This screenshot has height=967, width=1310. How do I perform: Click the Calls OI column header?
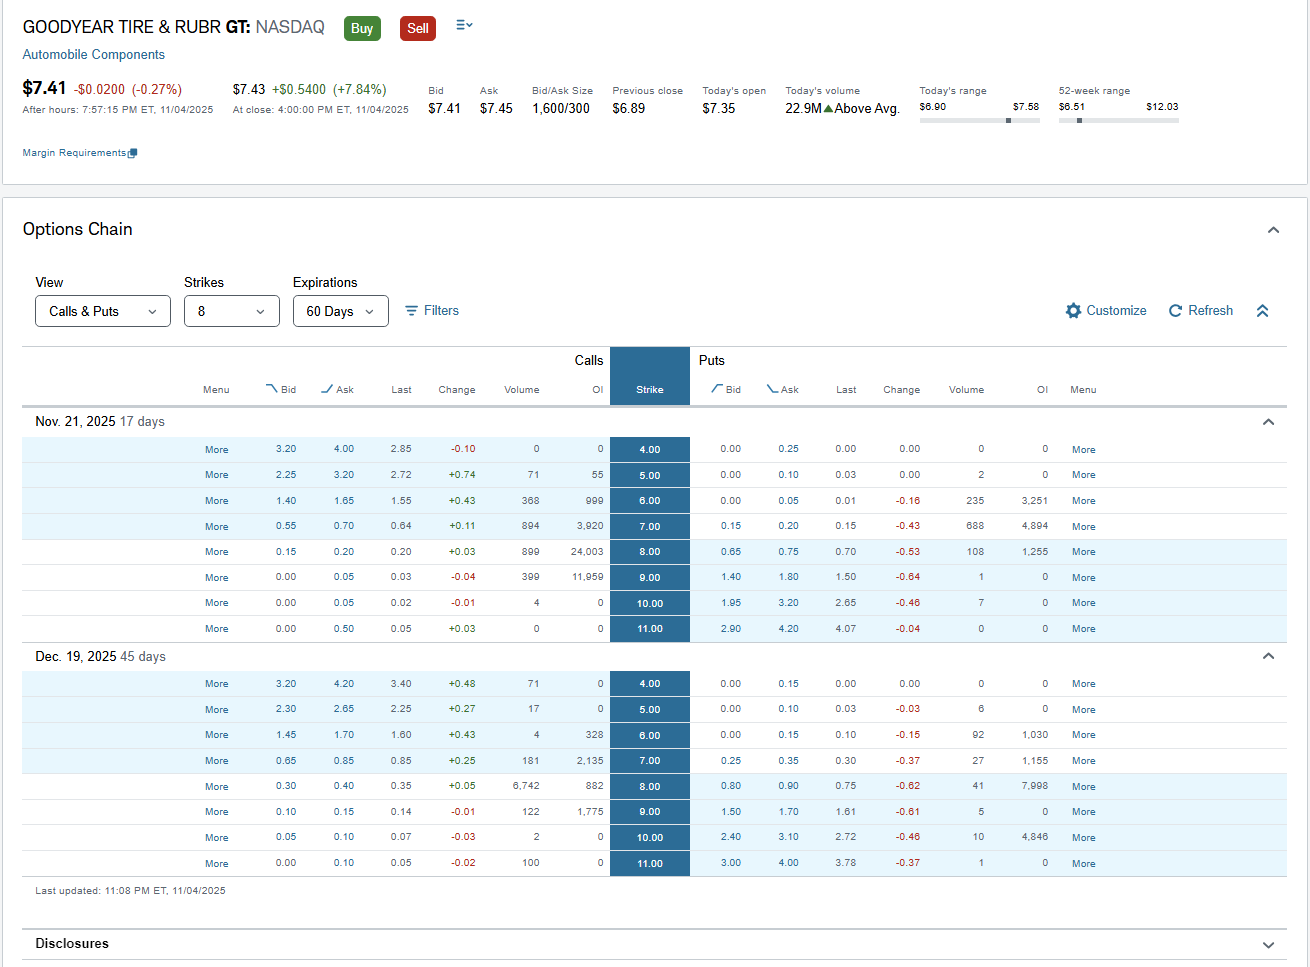click(x=598, y=390)
